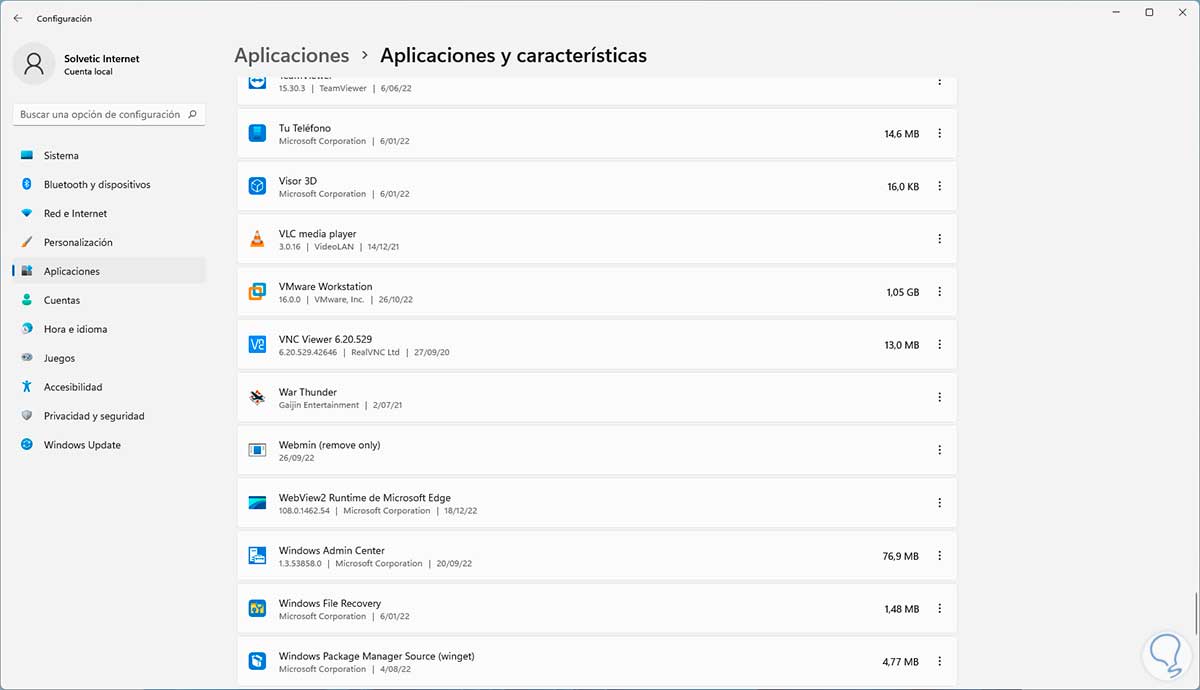
Task: Open three-dot menu for VMware Workstation
Action: [x=939, y=292]
